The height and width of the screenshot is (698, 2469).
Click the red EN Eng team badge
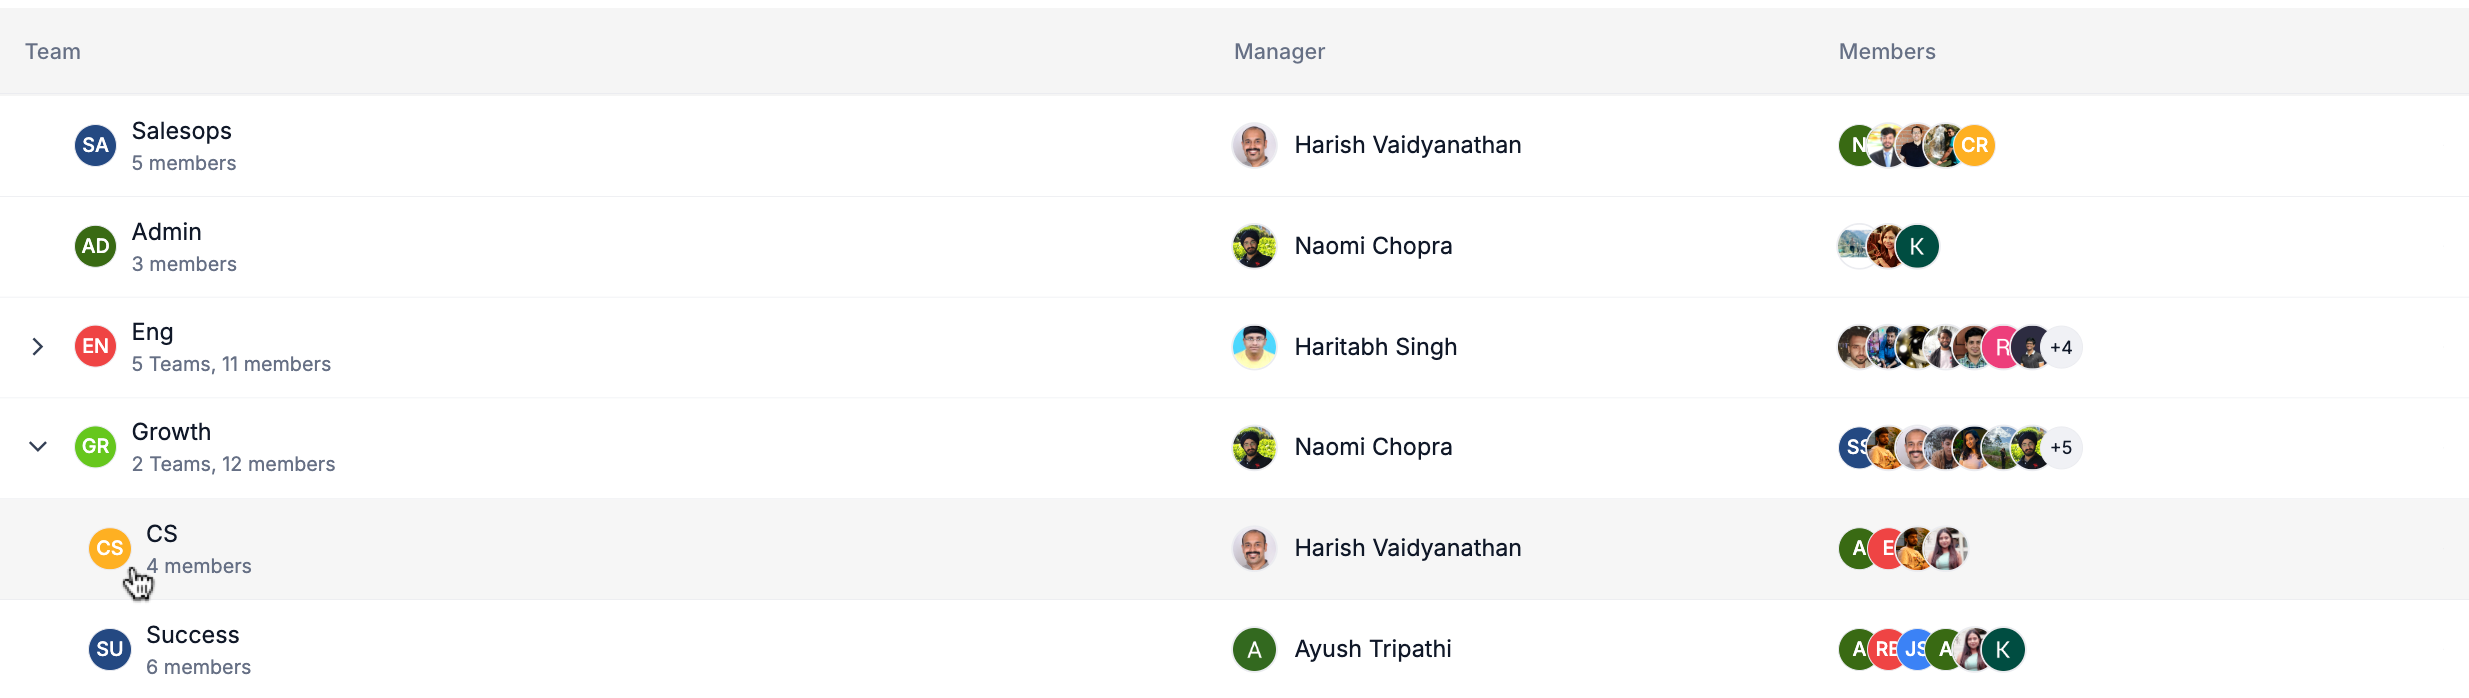click(x=95, y=346)
